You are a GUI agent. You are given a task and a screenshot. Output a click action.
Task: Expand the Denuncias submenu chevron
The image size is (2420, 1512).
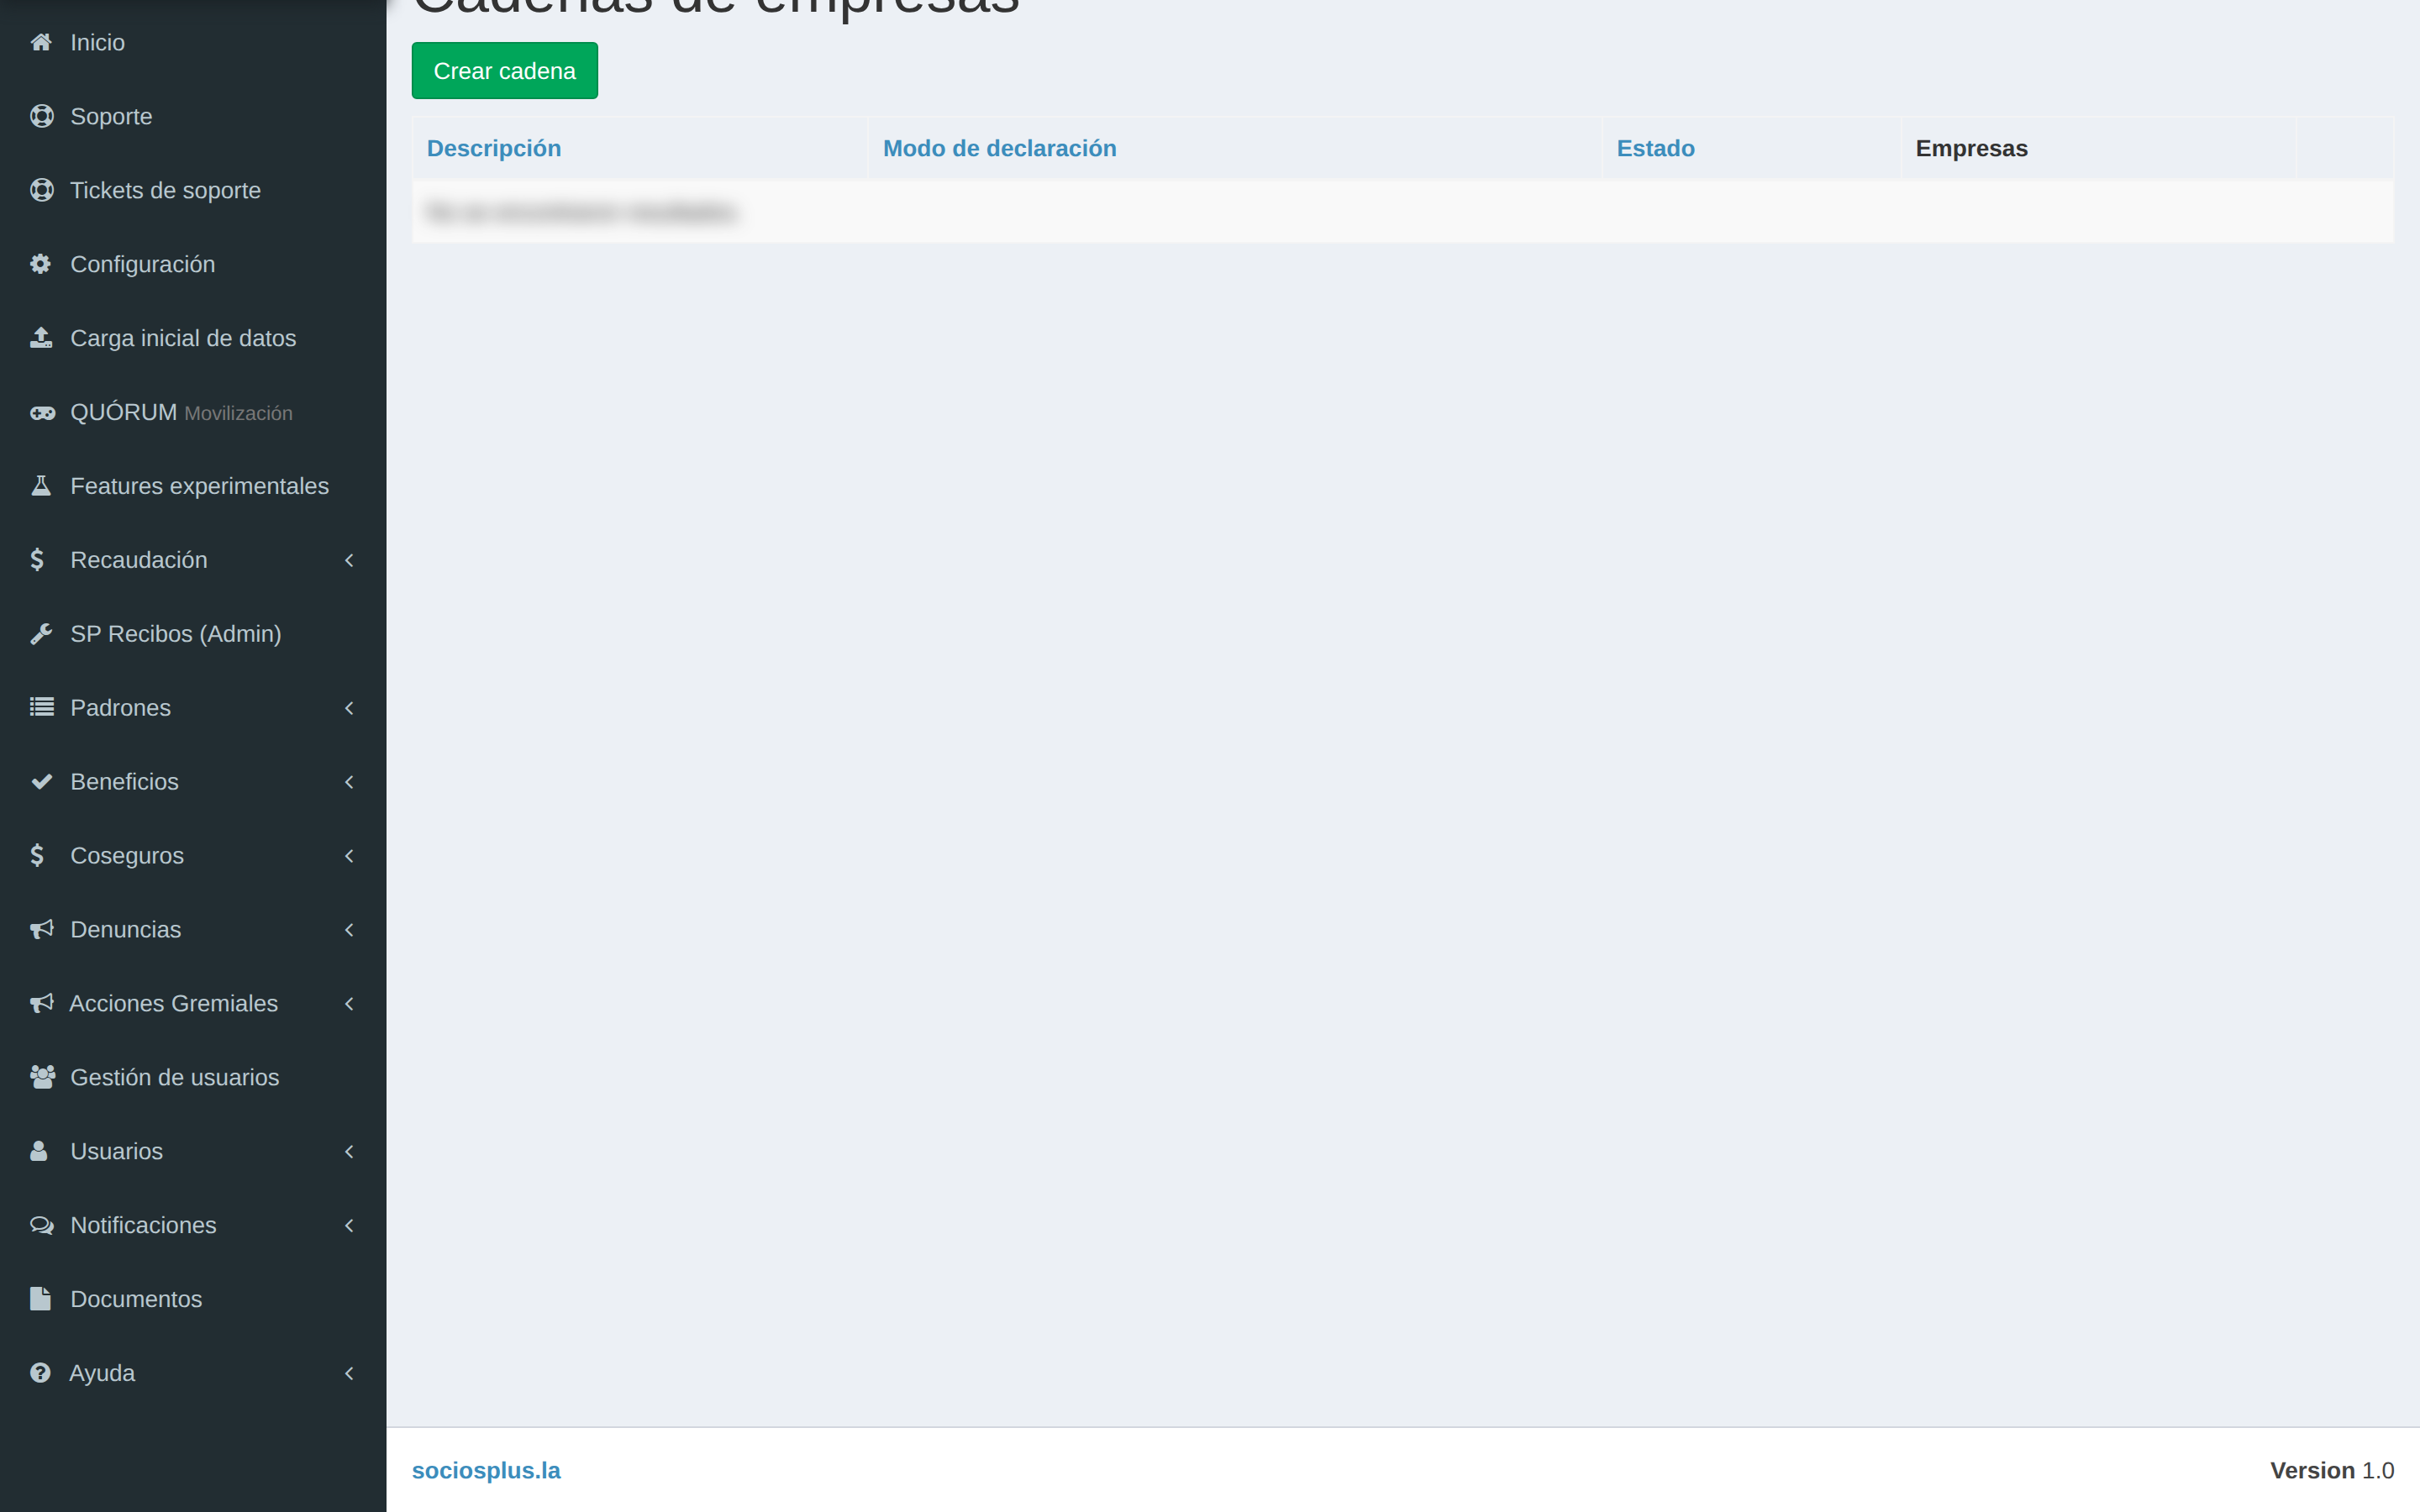[349, 930]
